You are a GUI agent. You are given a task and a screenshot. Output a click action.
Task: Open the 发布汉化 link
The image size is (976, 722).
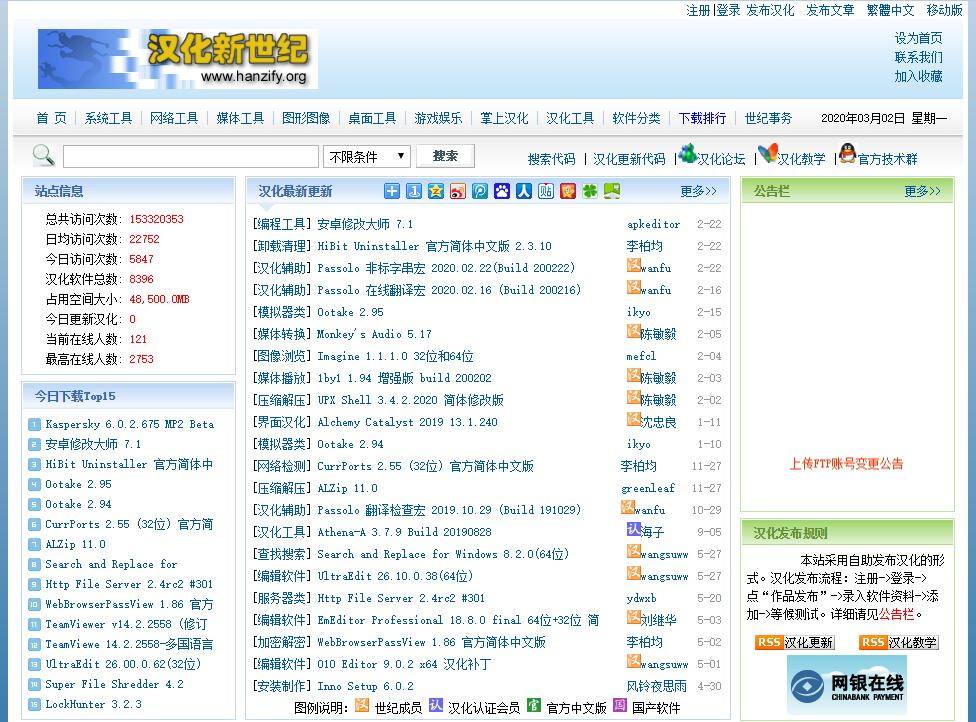pos(770,11)
